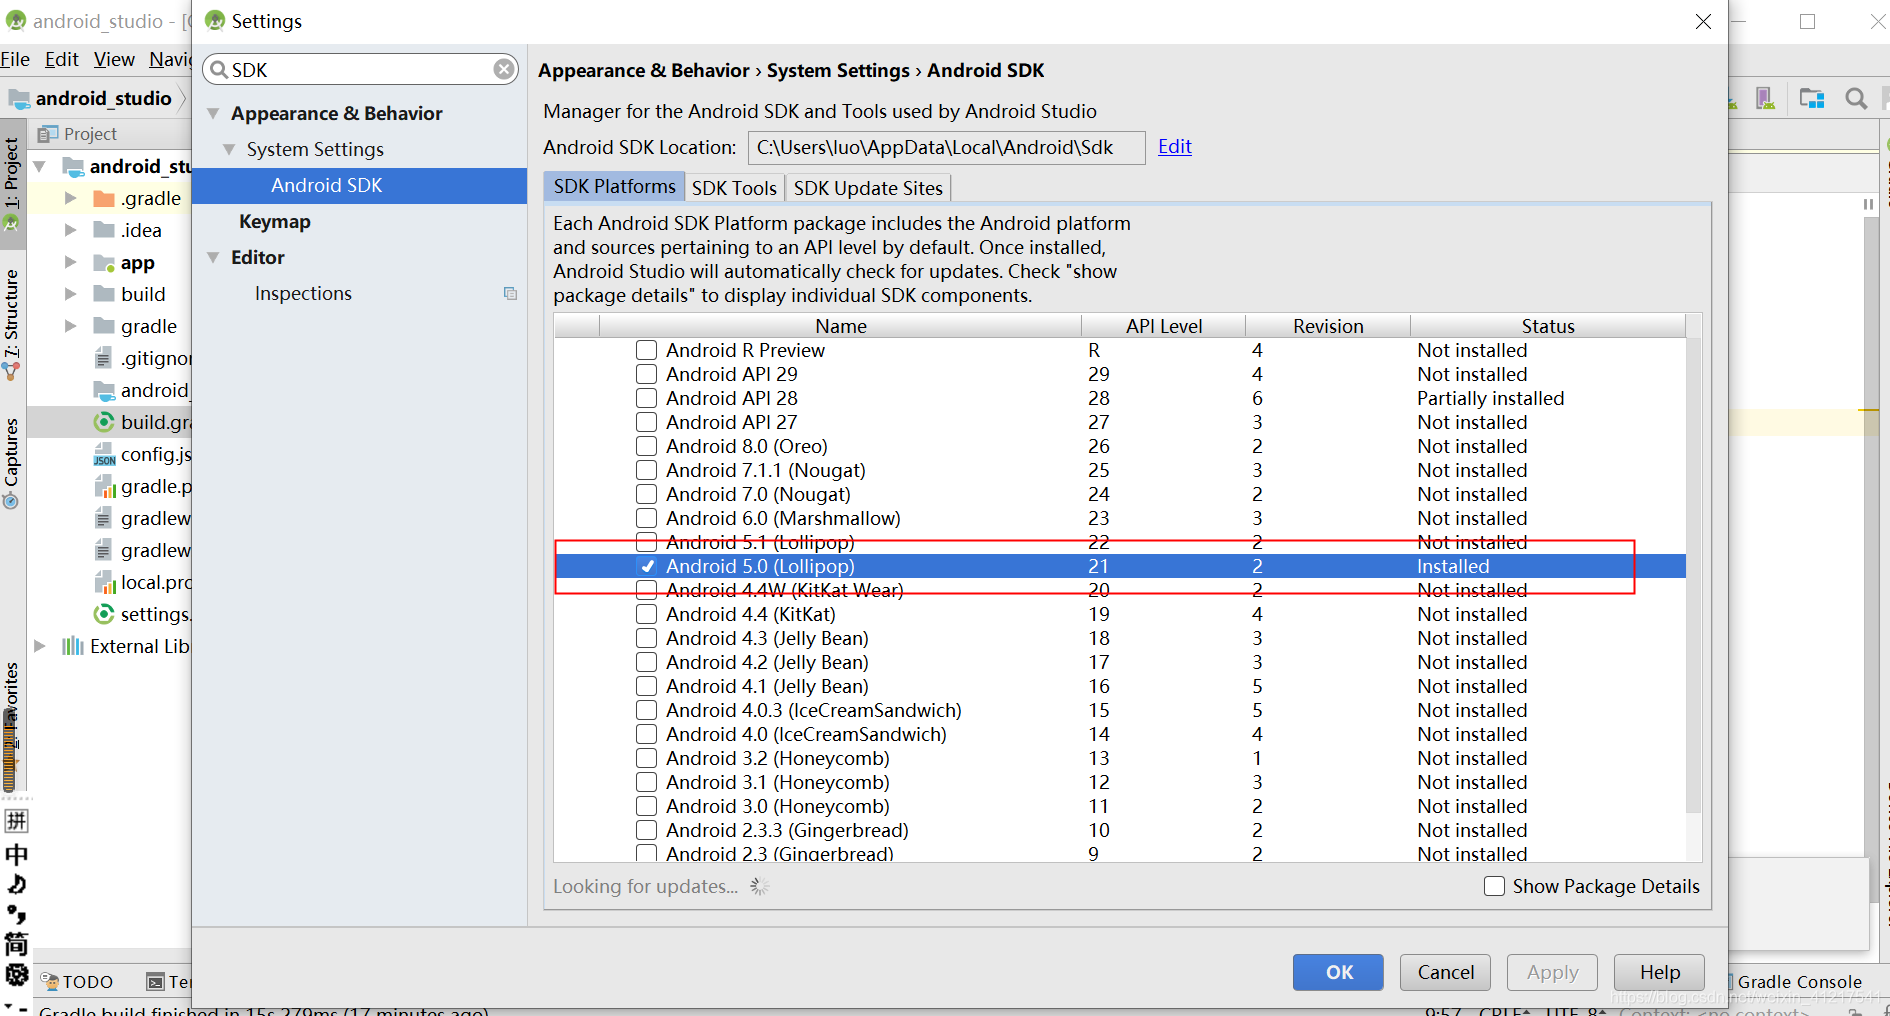Viewport: 1890px width, 1016px height.
Task: Expand the .gradle folder
Action: coord(70,199)
